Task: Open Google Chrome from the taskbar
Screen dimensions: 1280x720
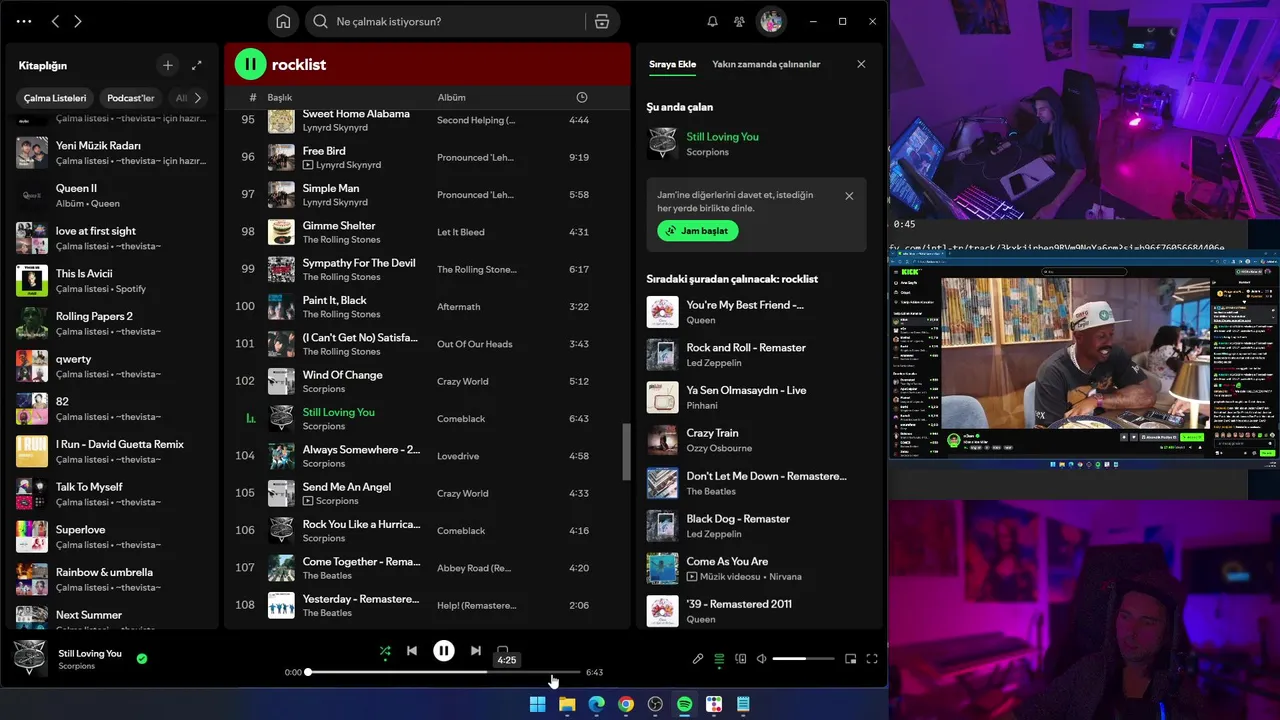Action: tap(625, 704)
